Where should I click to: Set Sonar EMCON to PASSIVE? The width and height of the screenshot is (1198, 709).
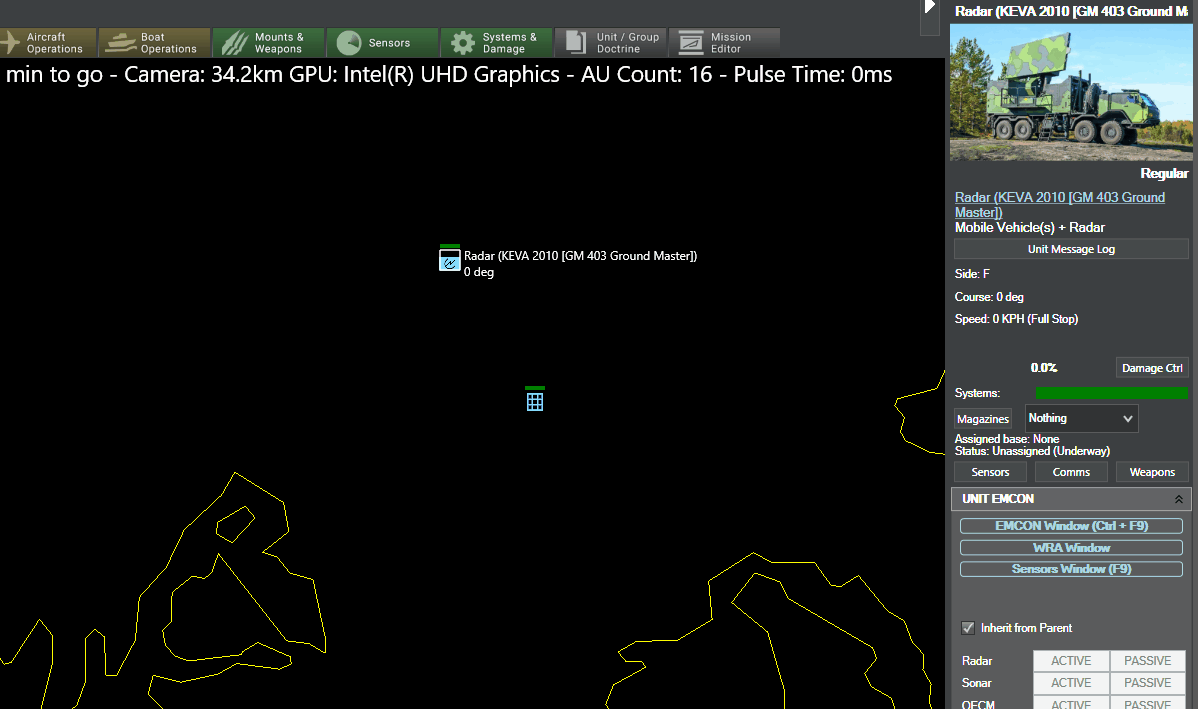[1148, 683]
